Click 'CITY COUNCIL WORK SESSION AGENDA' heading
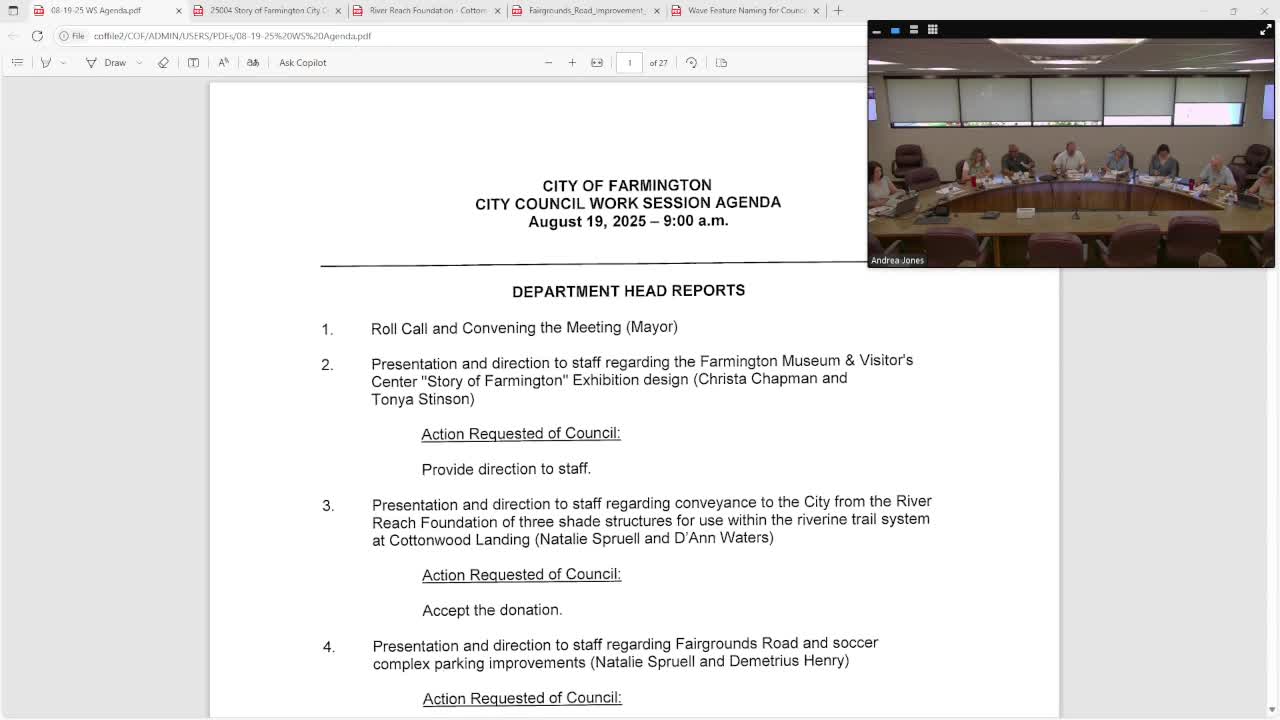The height and width of the screenshot is (720, 1280). [628, 203]
